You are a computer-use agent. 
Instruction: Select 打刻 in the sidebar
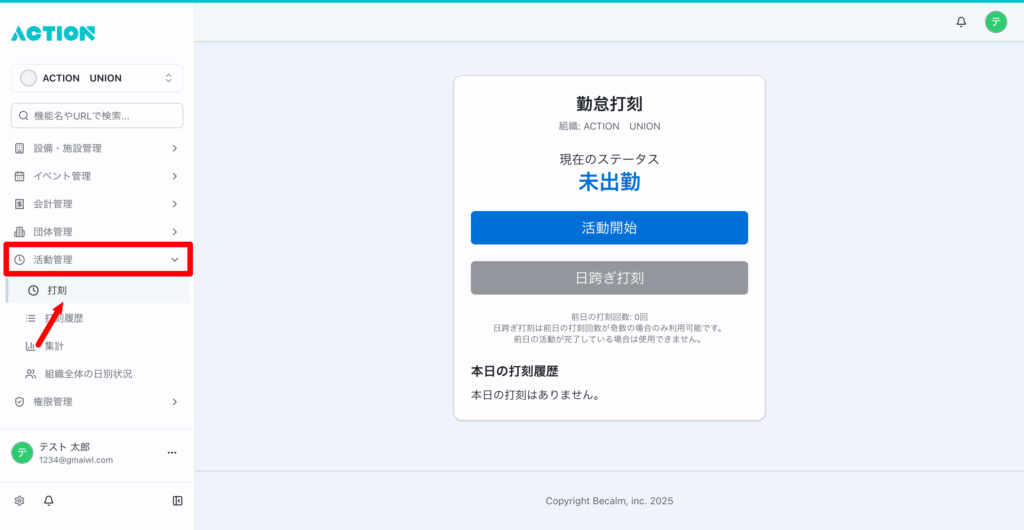pyautogui.click(x=57, y=290)
